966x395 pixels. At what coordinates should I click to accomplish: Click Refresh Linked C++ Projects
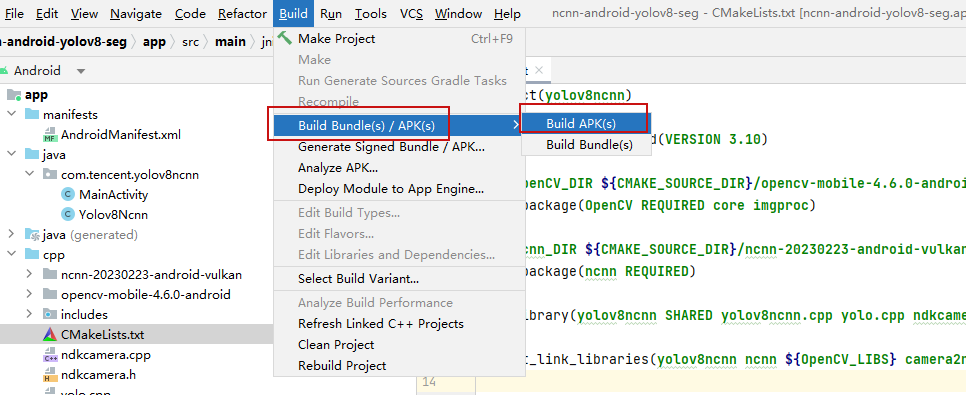point(399,324)
